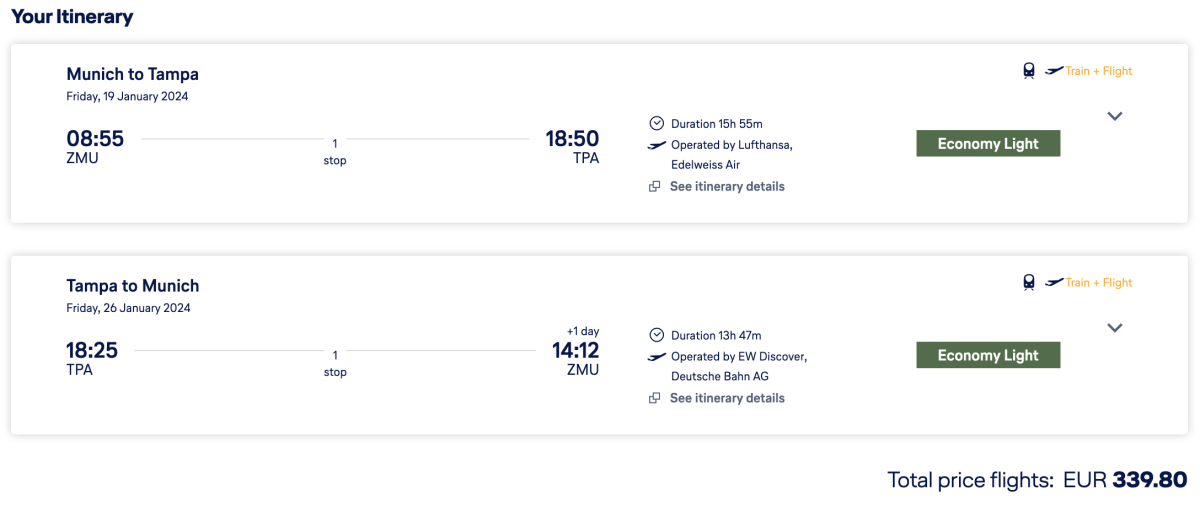The image size is (1200, 506).
Task: Expand the Tampa to Munich flight card chevron
Action: click(1115, 328)
